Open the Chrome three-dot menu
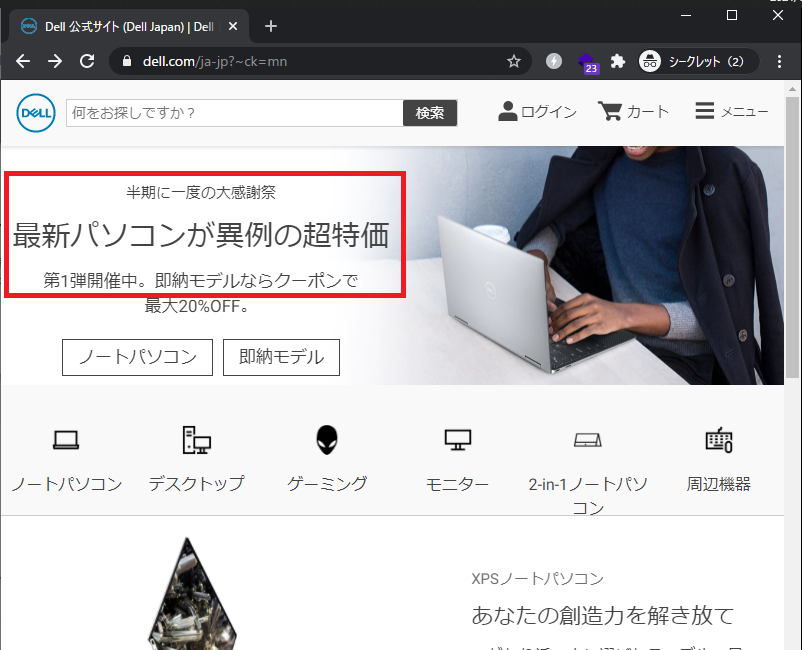This screenshot has height=650, width=802. [x=777, y=61]
